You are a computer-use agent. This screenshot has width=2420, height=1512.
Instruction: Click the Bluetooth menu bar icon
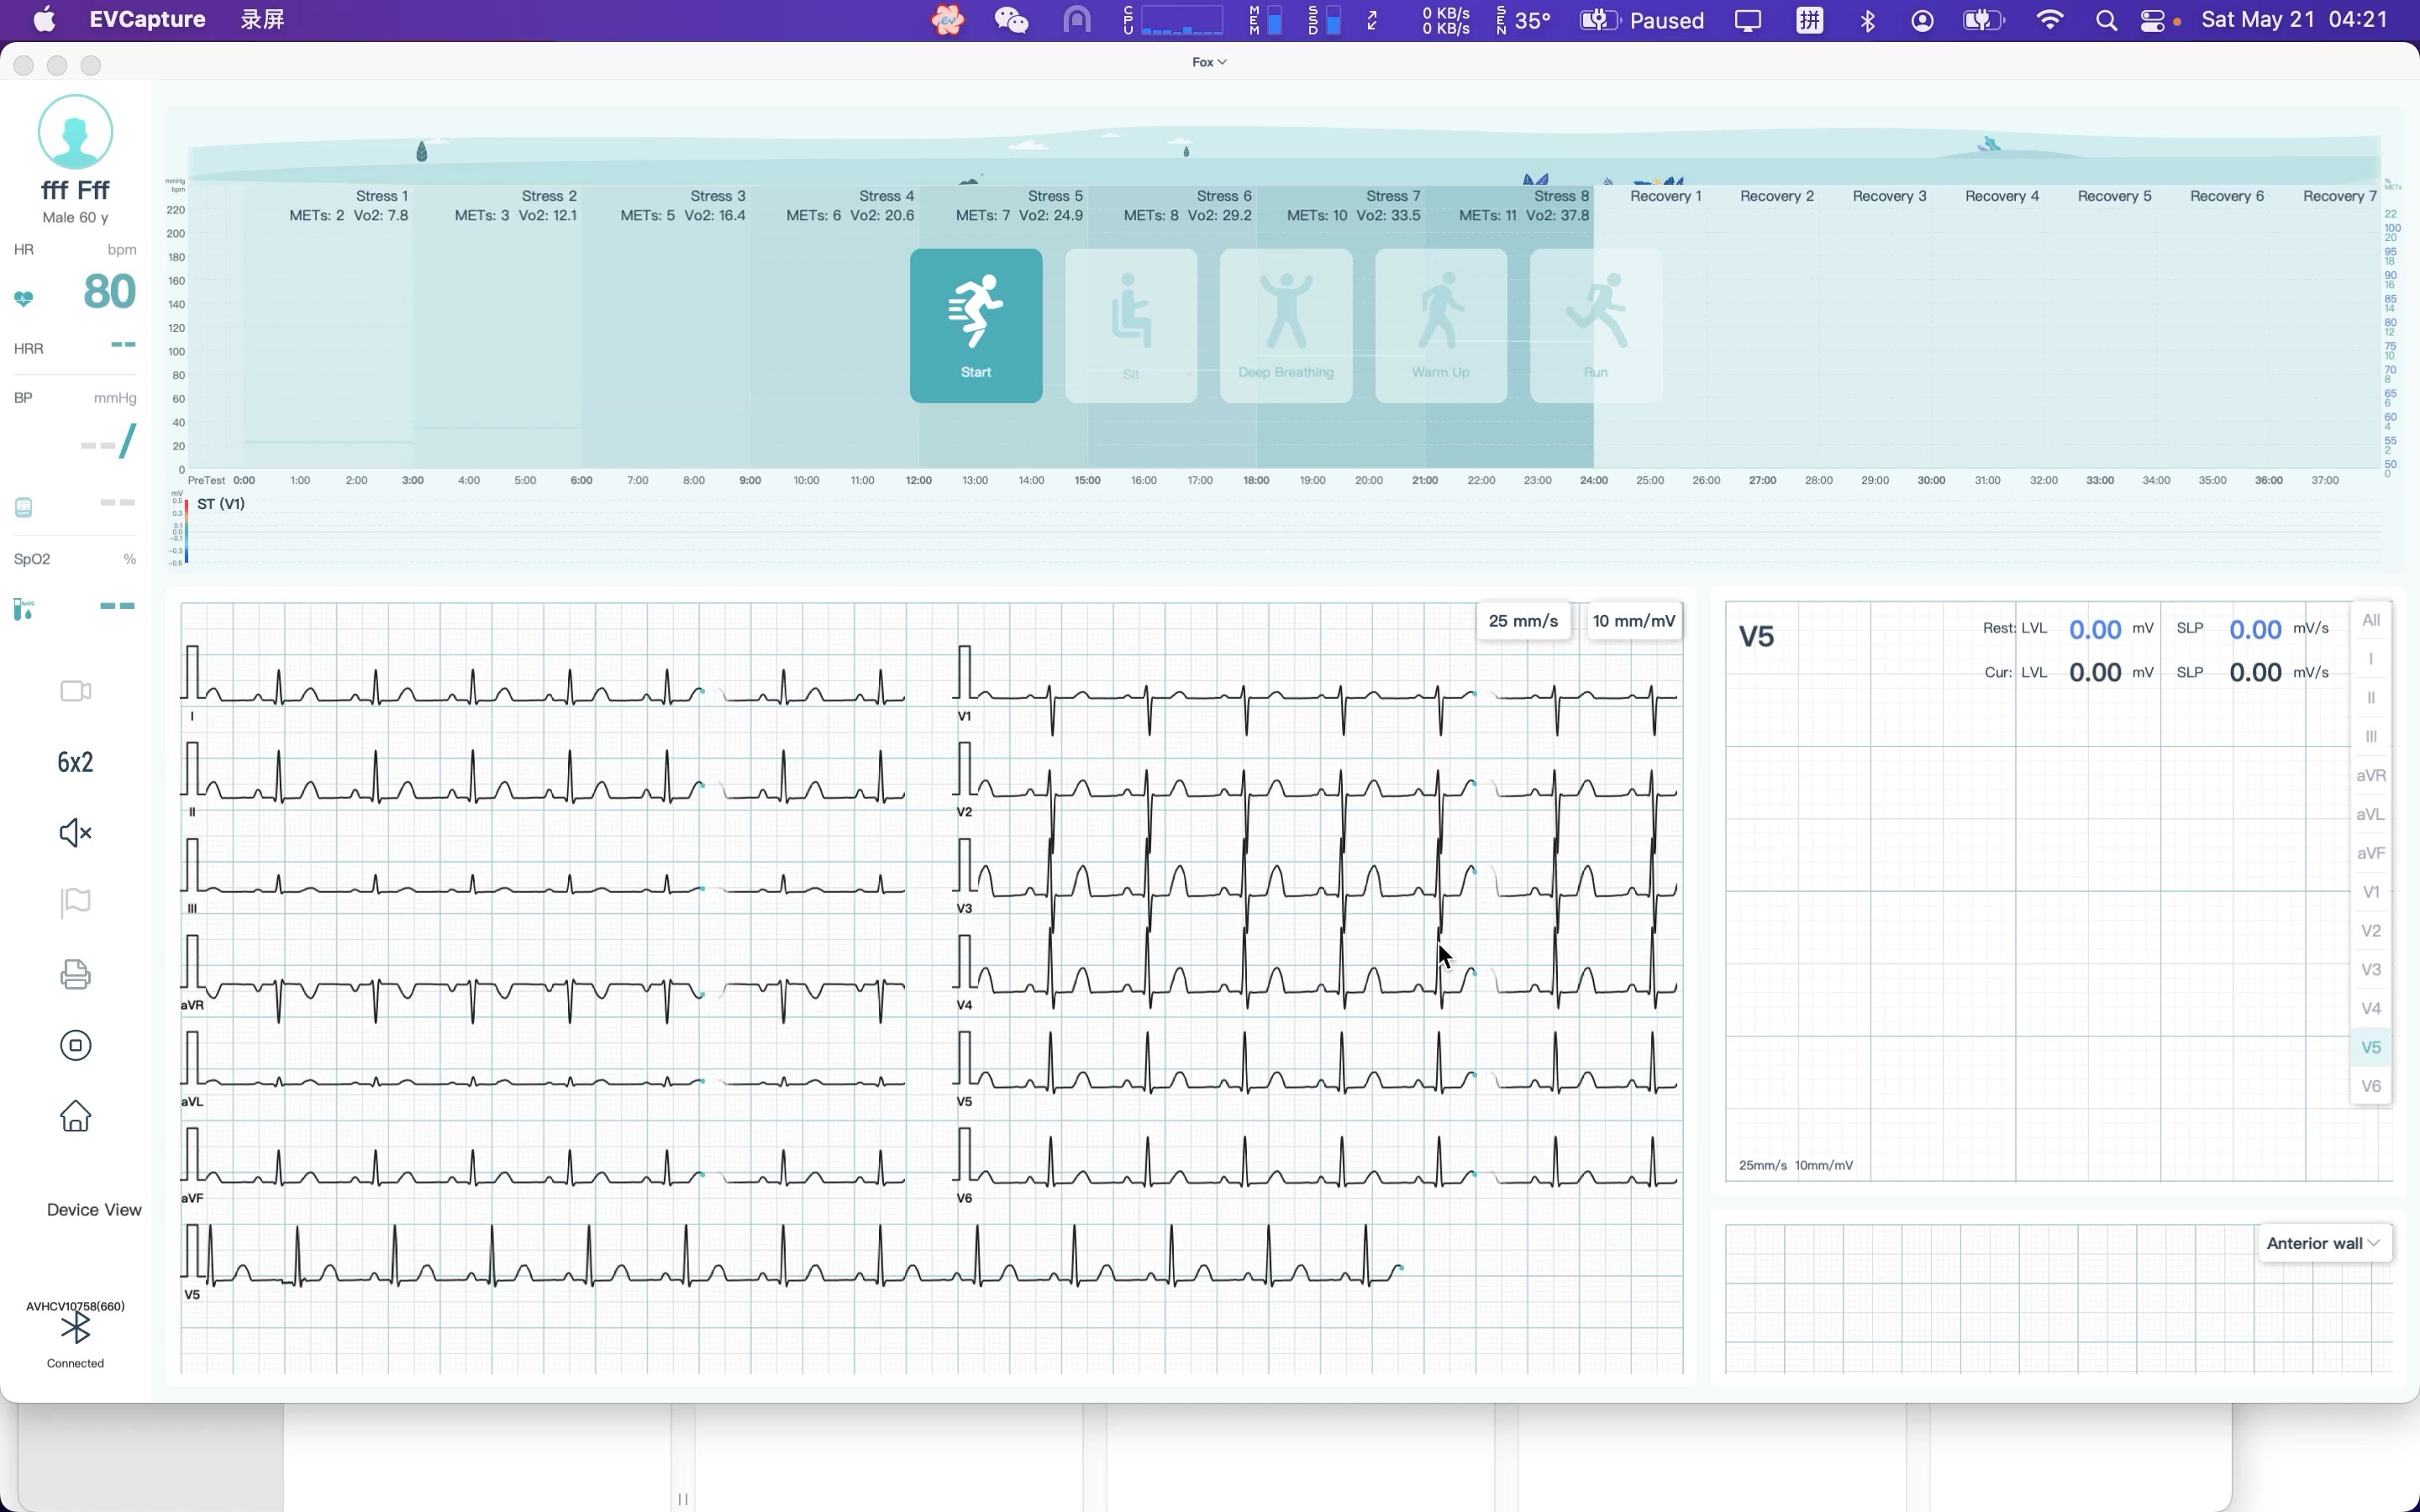[1867, 20]
